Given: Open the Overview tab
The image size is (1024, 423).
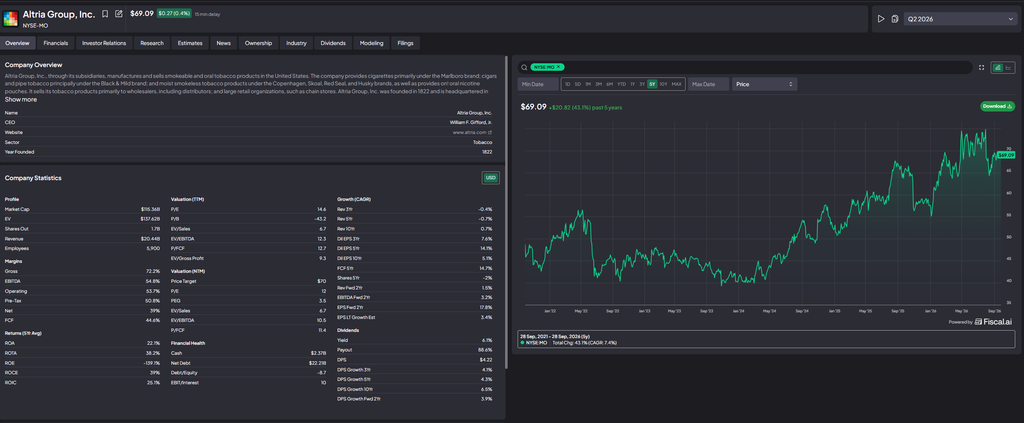Looking at the screenshot, I should 18,43.
